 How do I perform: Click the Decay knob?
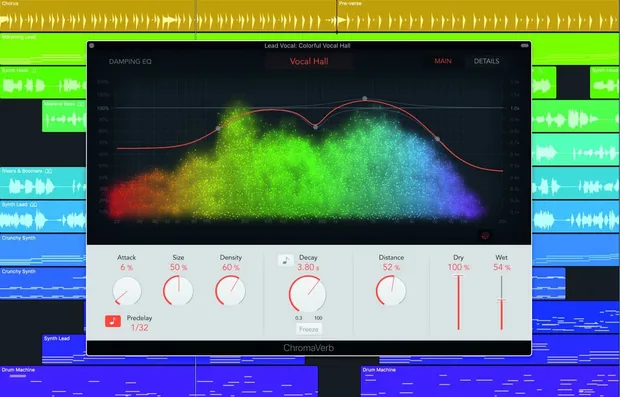point(307,294)
